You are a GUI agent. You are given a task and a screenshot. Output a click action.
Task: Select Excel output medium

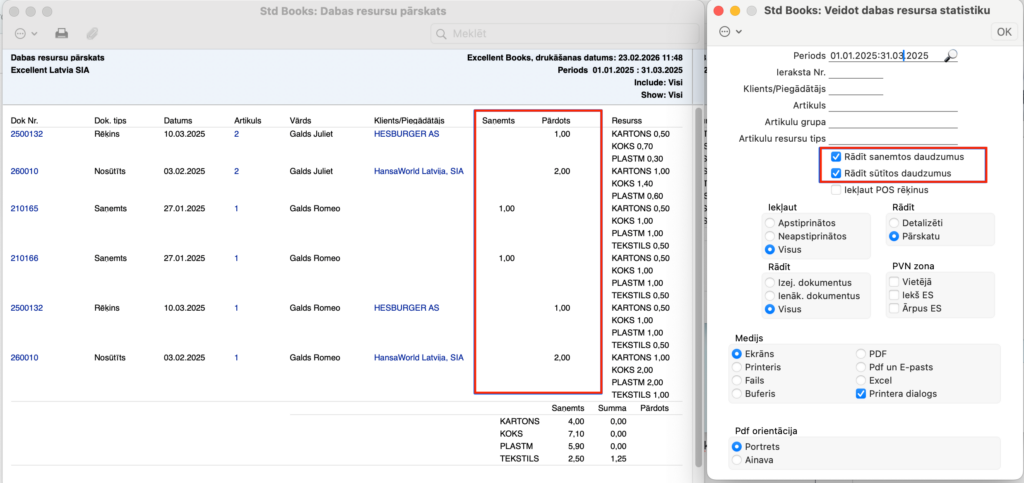861,381
